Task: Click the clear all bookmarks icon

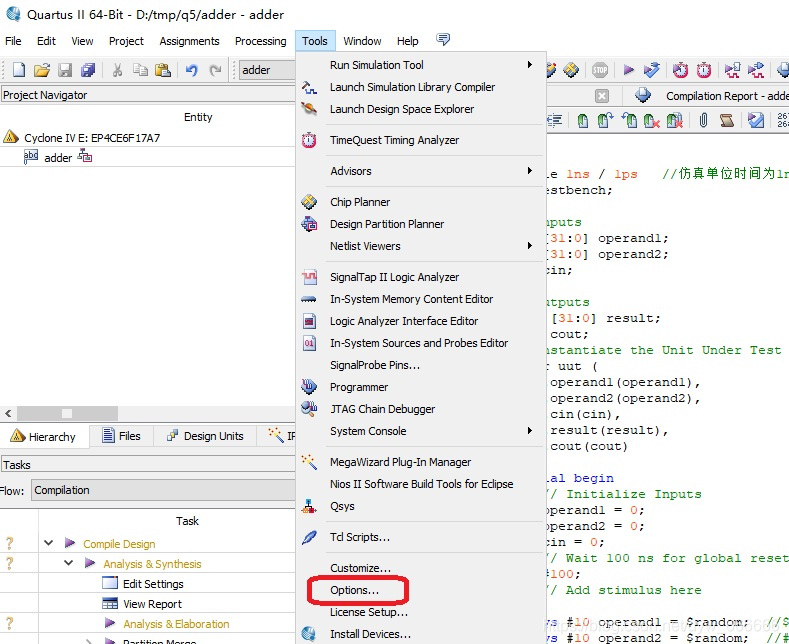Action: pyautogui.click(x=675, y=120)
